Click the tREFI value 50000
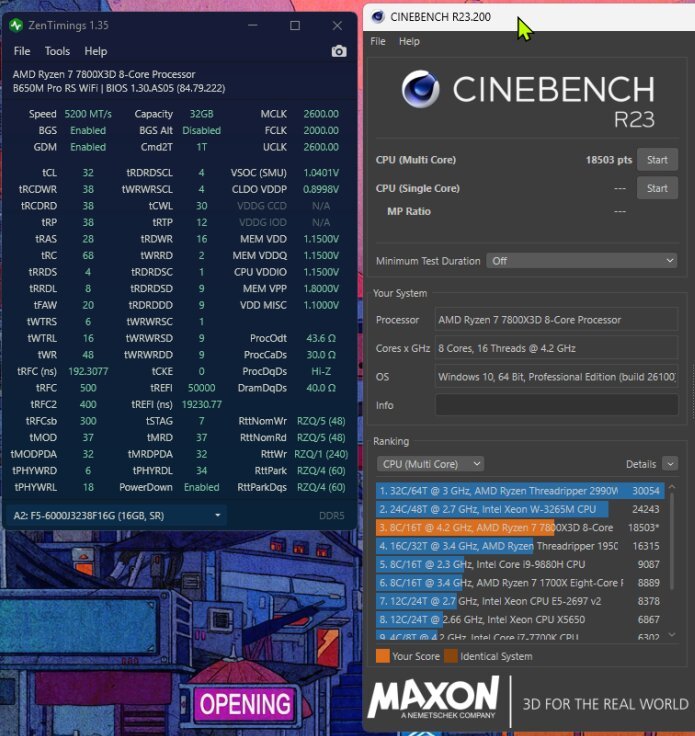Image resolution: width=695 pixels, height=736 pixels. pos(202,388)
